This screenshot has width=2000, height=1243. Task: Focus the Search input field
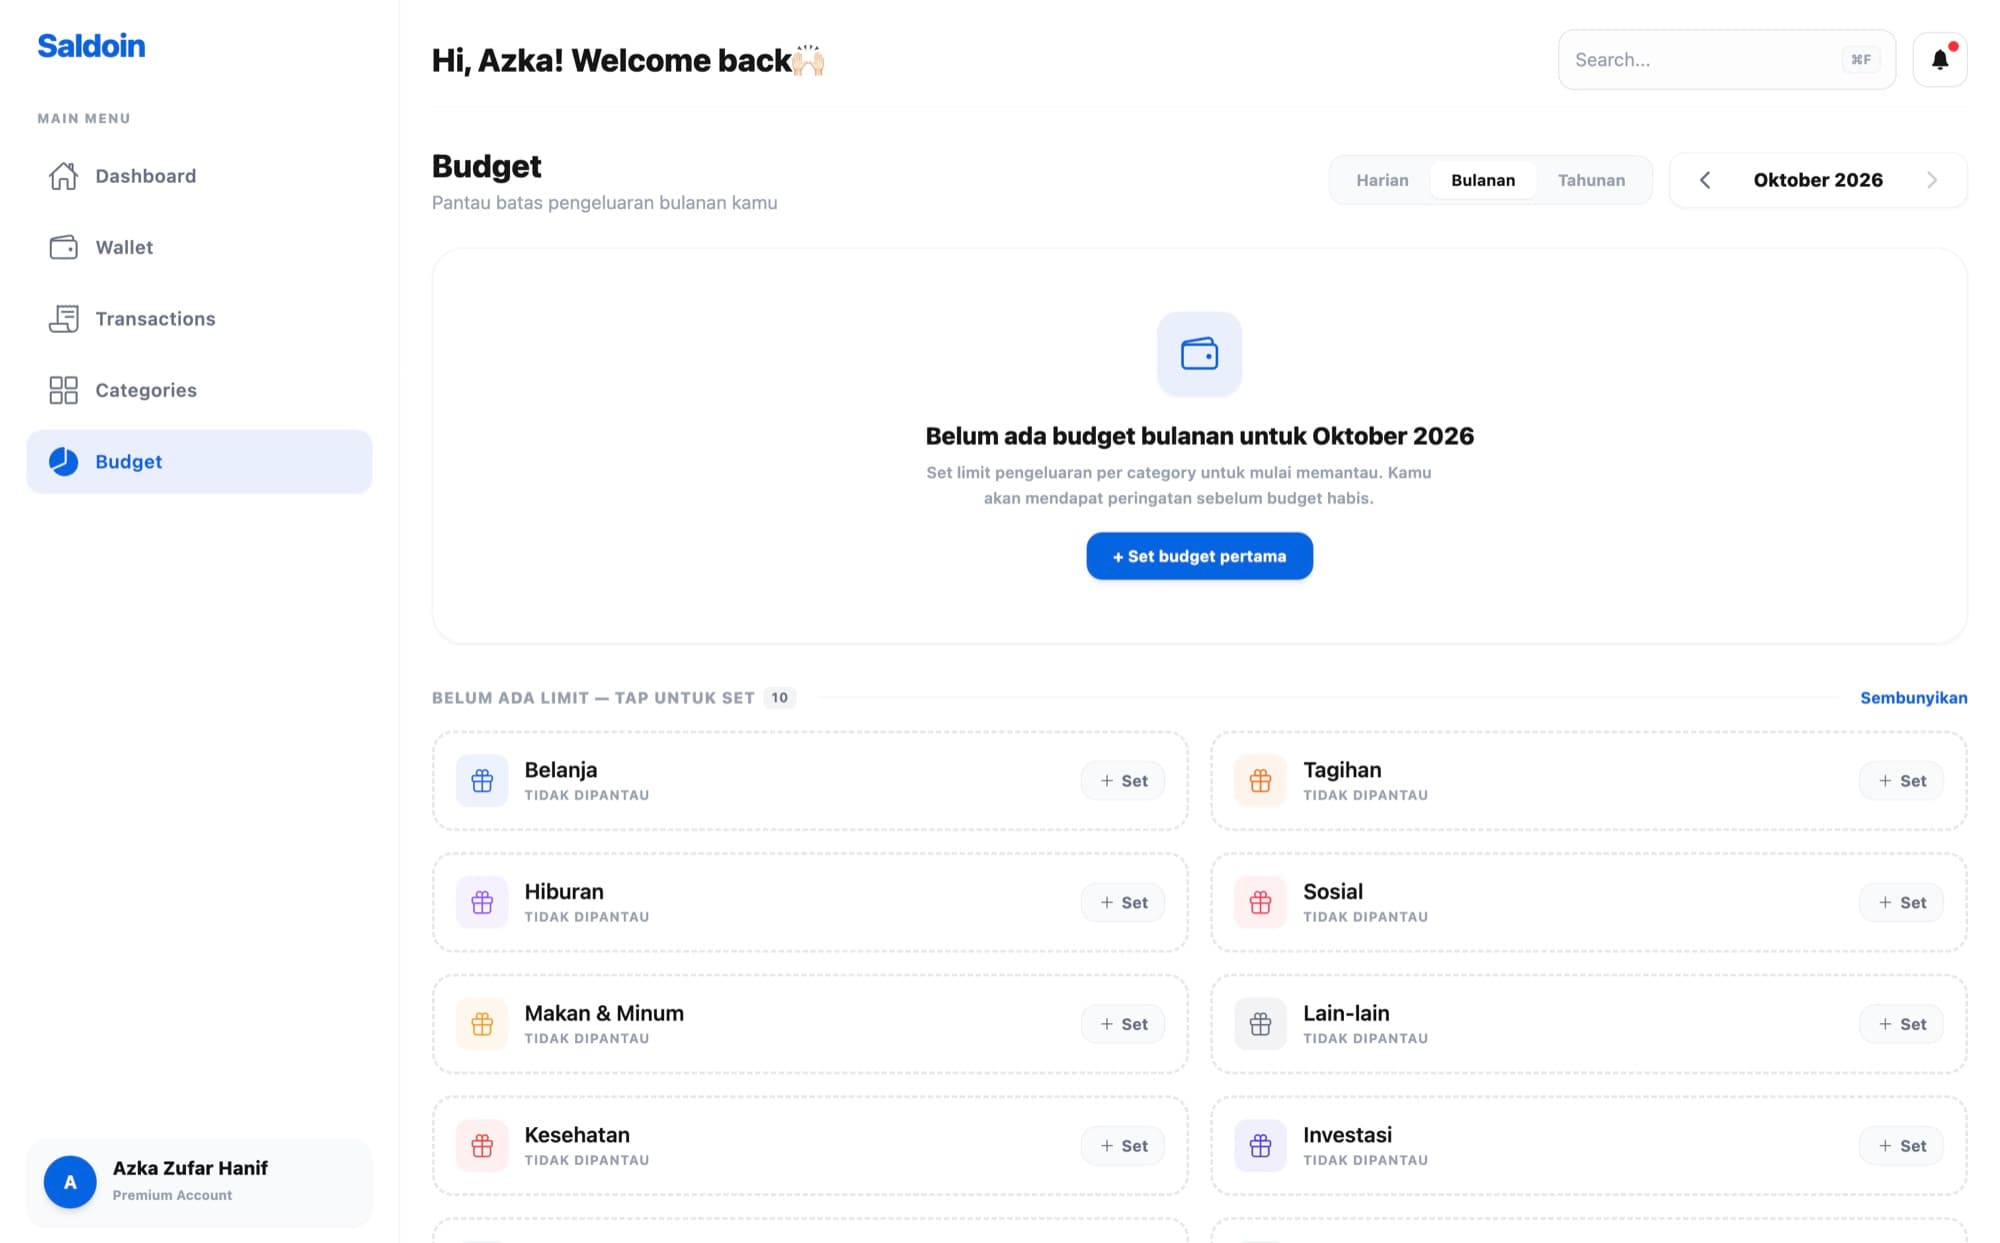tap(1726, 60)
